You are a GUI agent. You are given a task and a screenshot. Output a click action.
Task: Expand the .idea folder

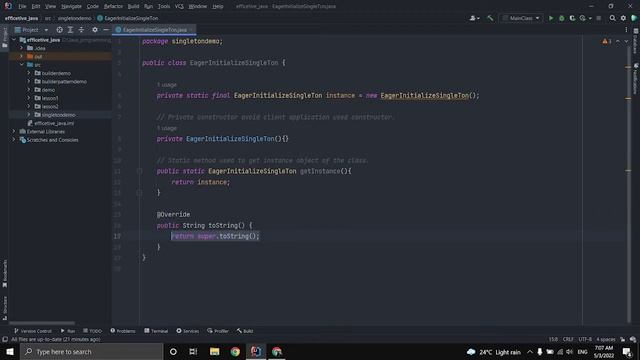point(22,48)
